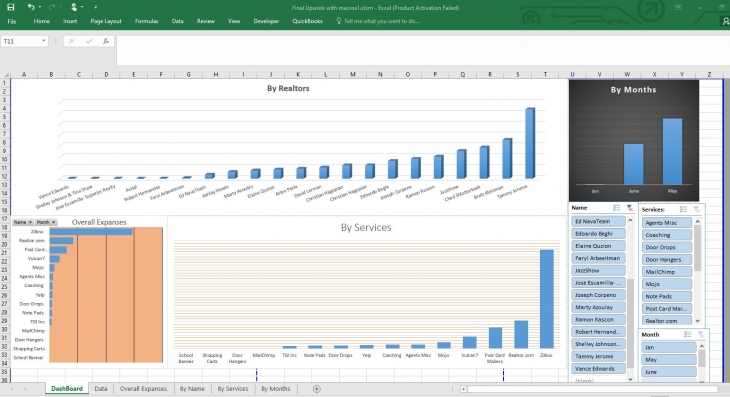Click the May bar in By Months chart
Screen dimensions: 730x397
[x=672, y=151]
